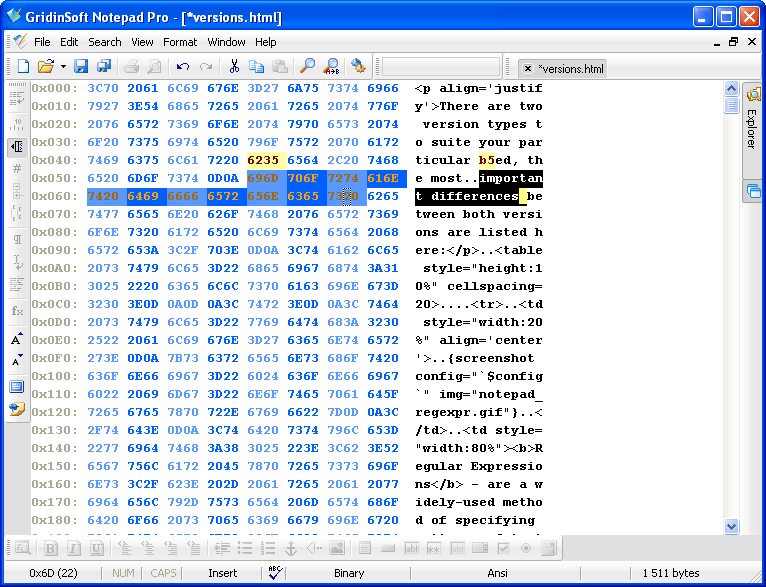Click the vertical scrollbar up arrow
766x587 pixels.
tap(731, 88)
